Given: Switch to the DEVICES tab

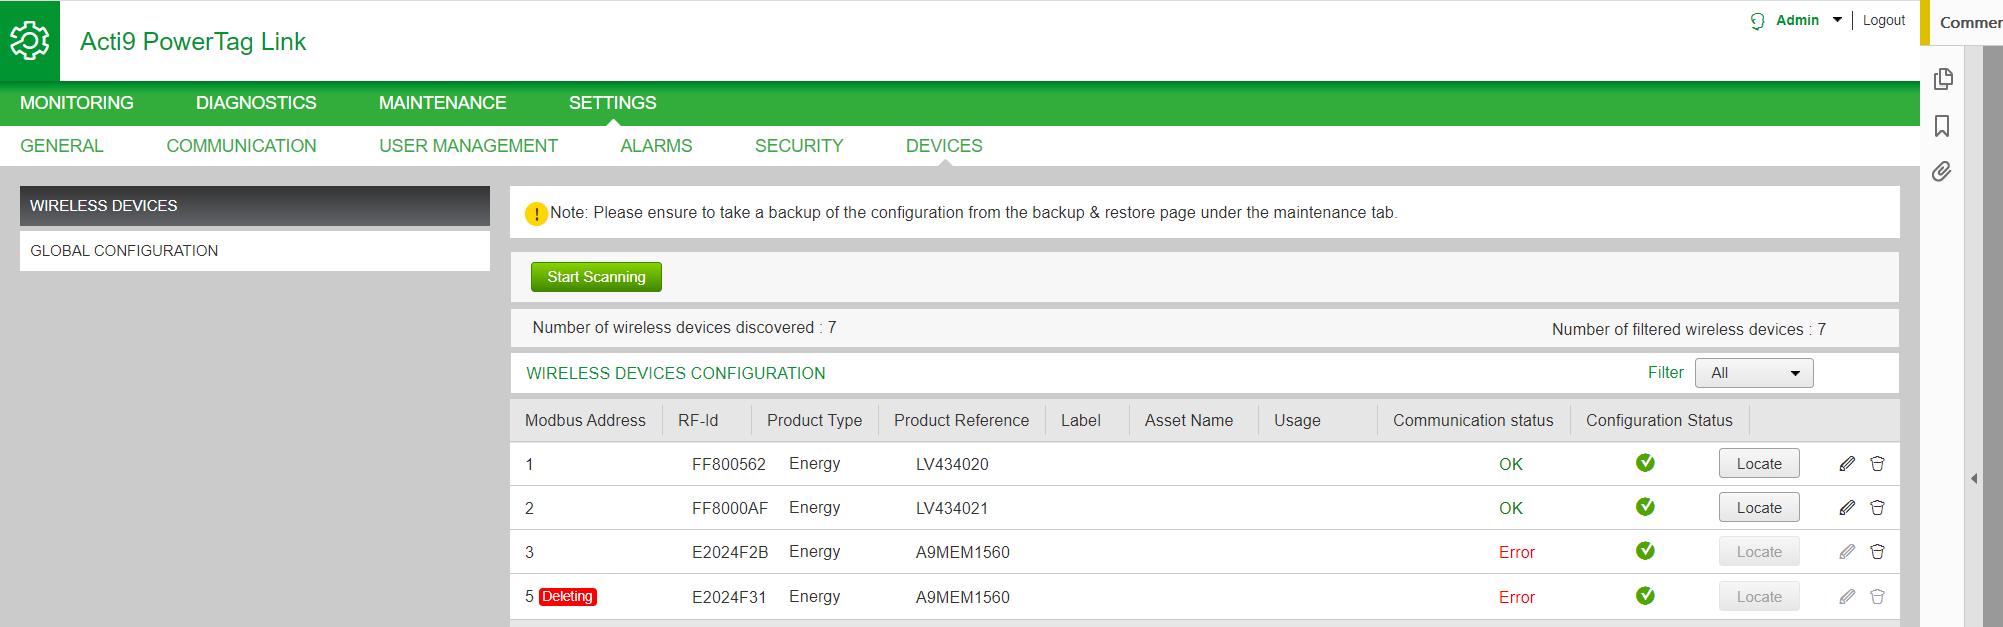Looking at the screenshot, I should (944, 146).
